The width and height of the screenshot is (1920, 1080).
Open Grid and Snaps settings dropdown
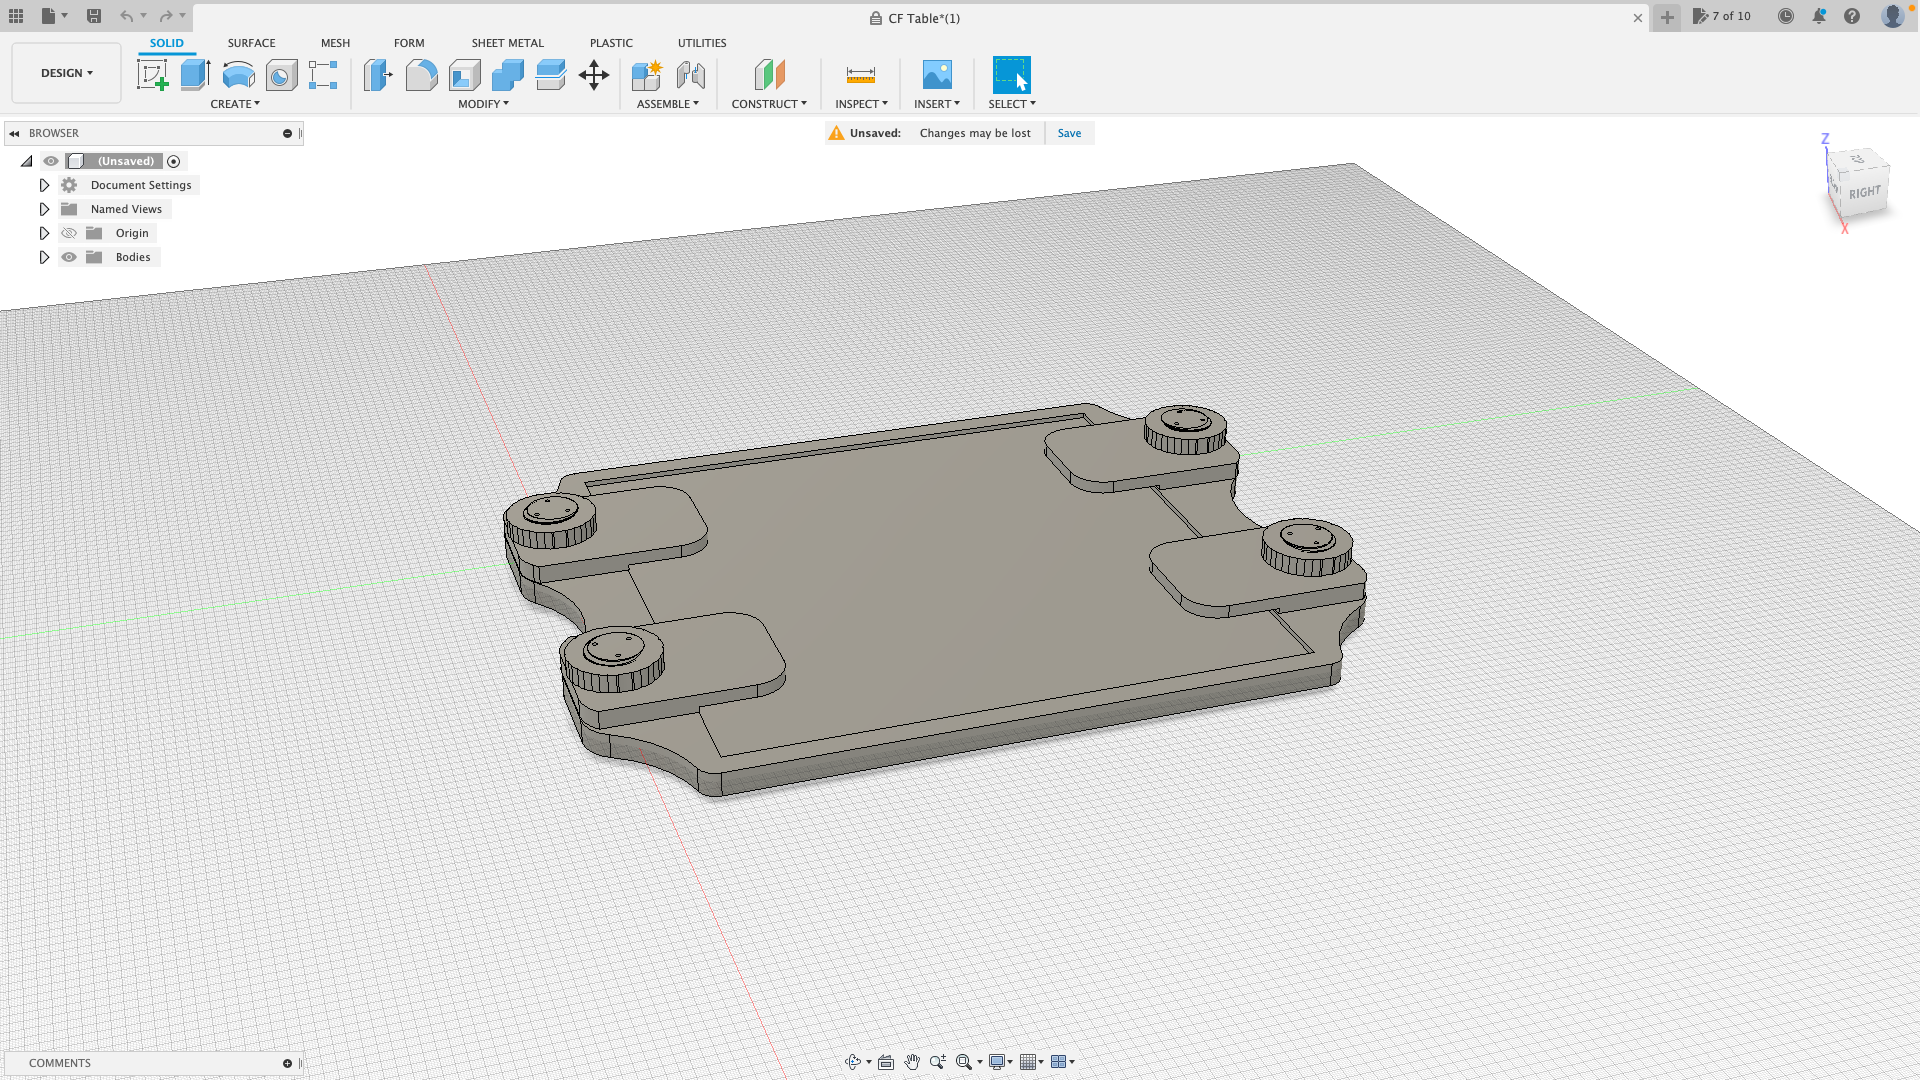1032,1062
